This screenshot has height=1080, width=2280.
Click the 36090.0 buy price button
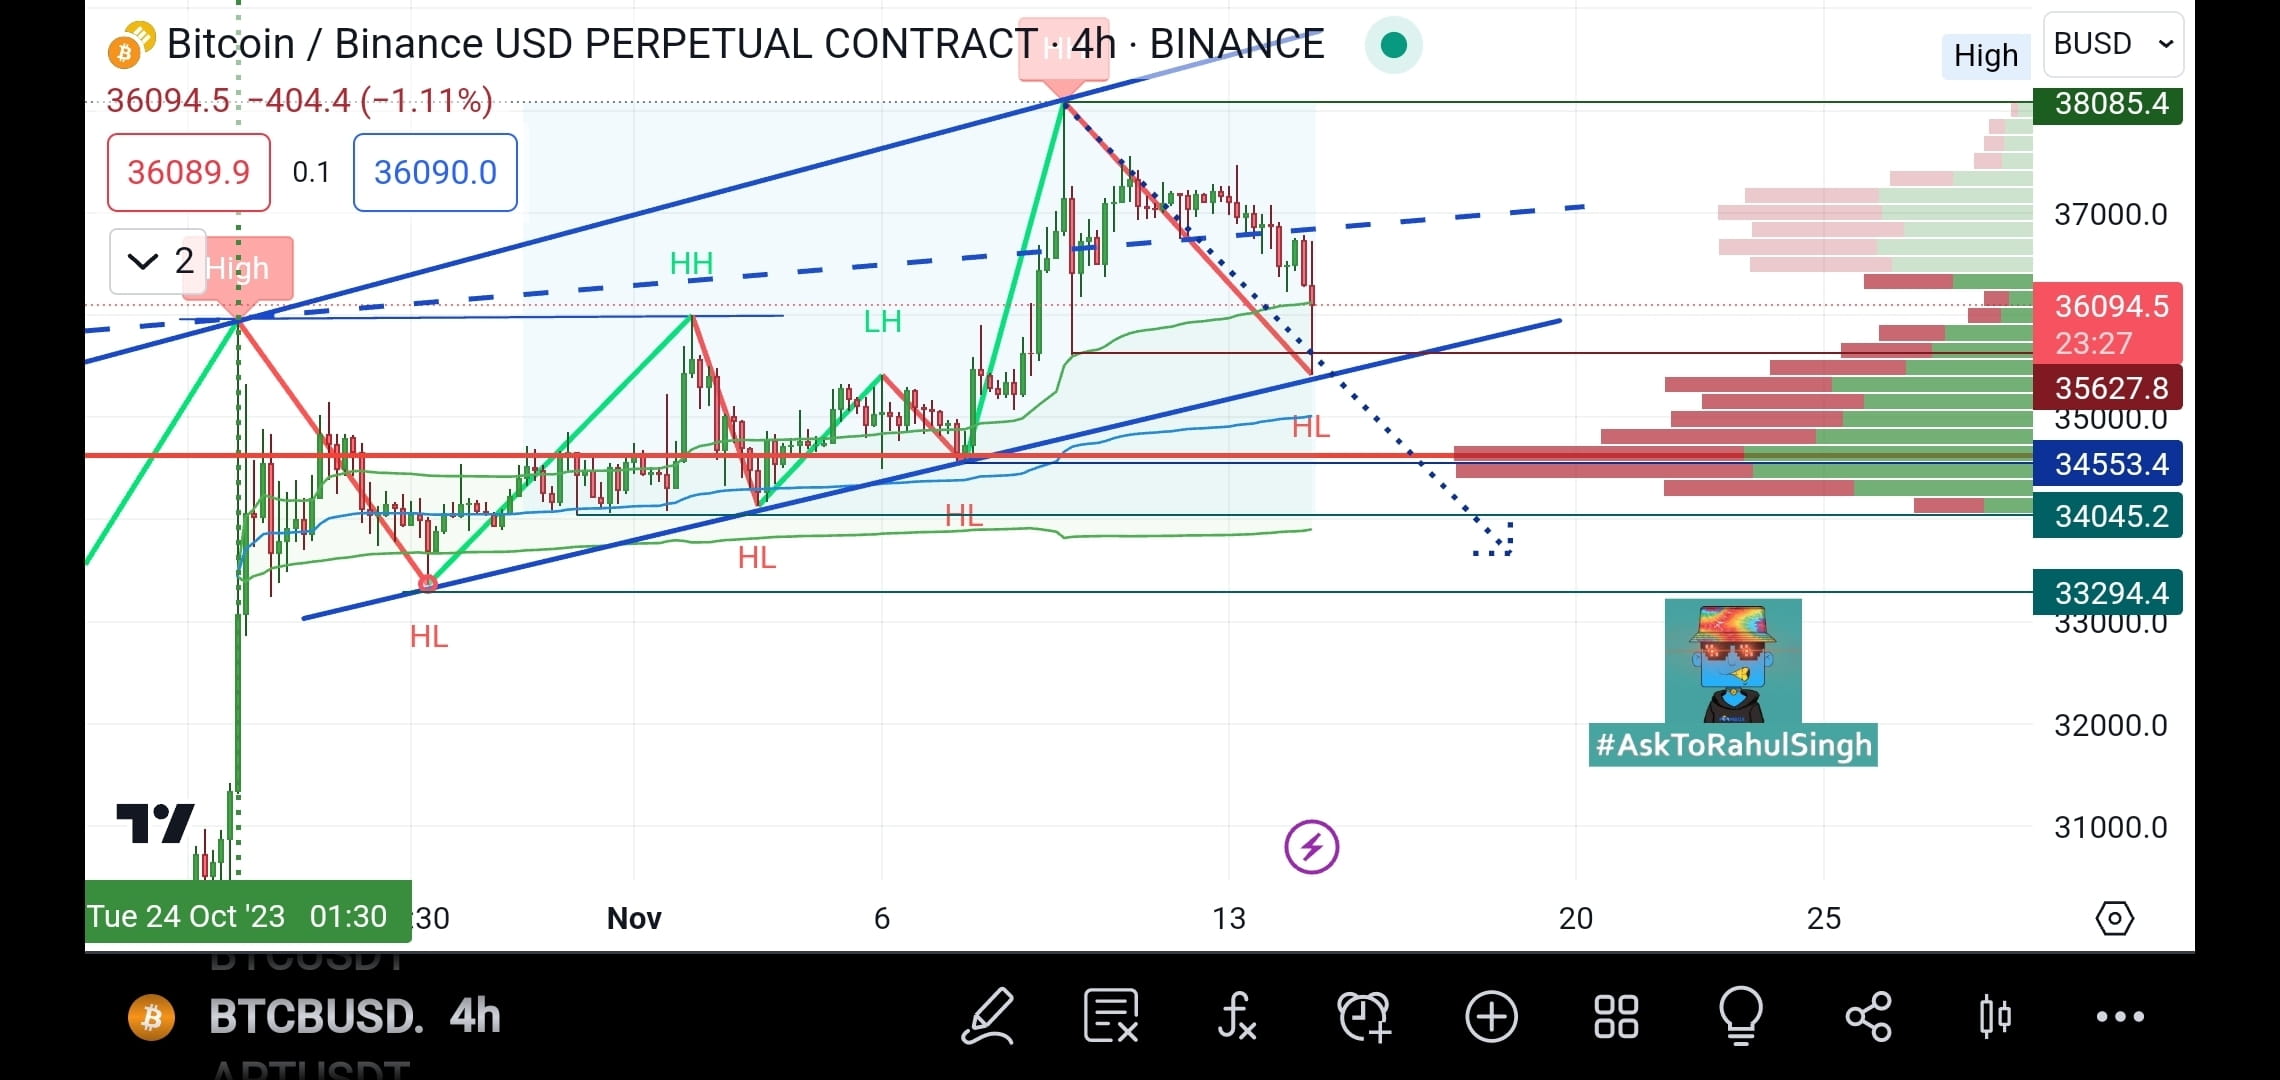(434, 172)
